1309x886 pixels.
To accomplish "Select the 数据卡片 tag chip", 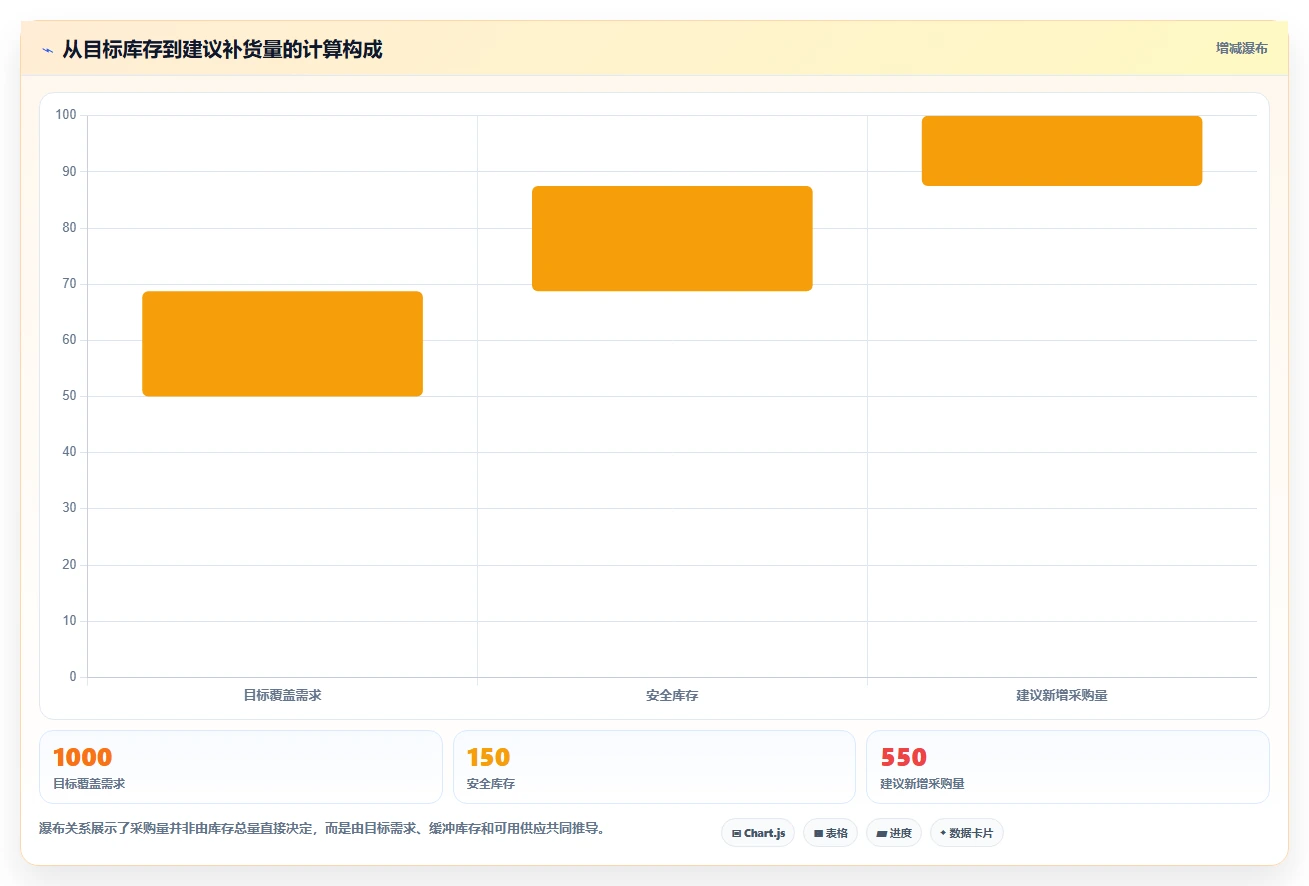I will coord(966,833).
